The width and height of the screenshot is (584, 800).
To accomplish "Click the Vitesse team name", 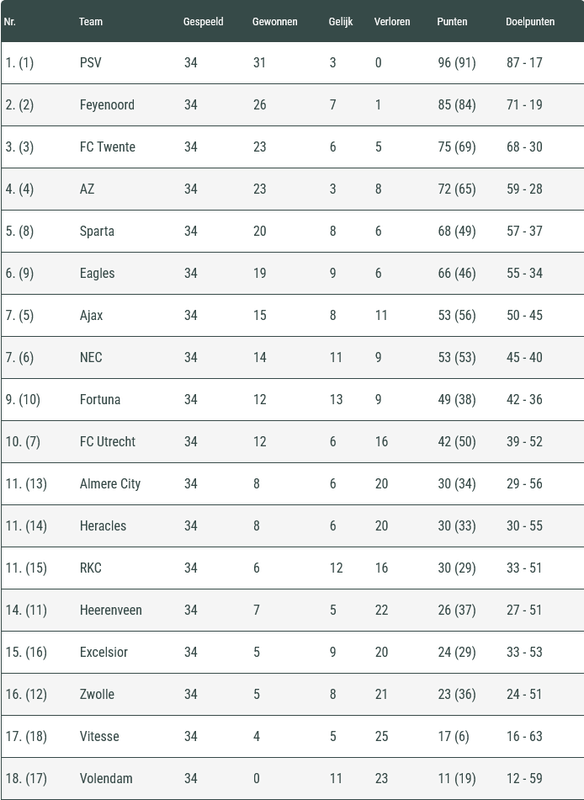I will pyautogui.click(x=99, y=736).
